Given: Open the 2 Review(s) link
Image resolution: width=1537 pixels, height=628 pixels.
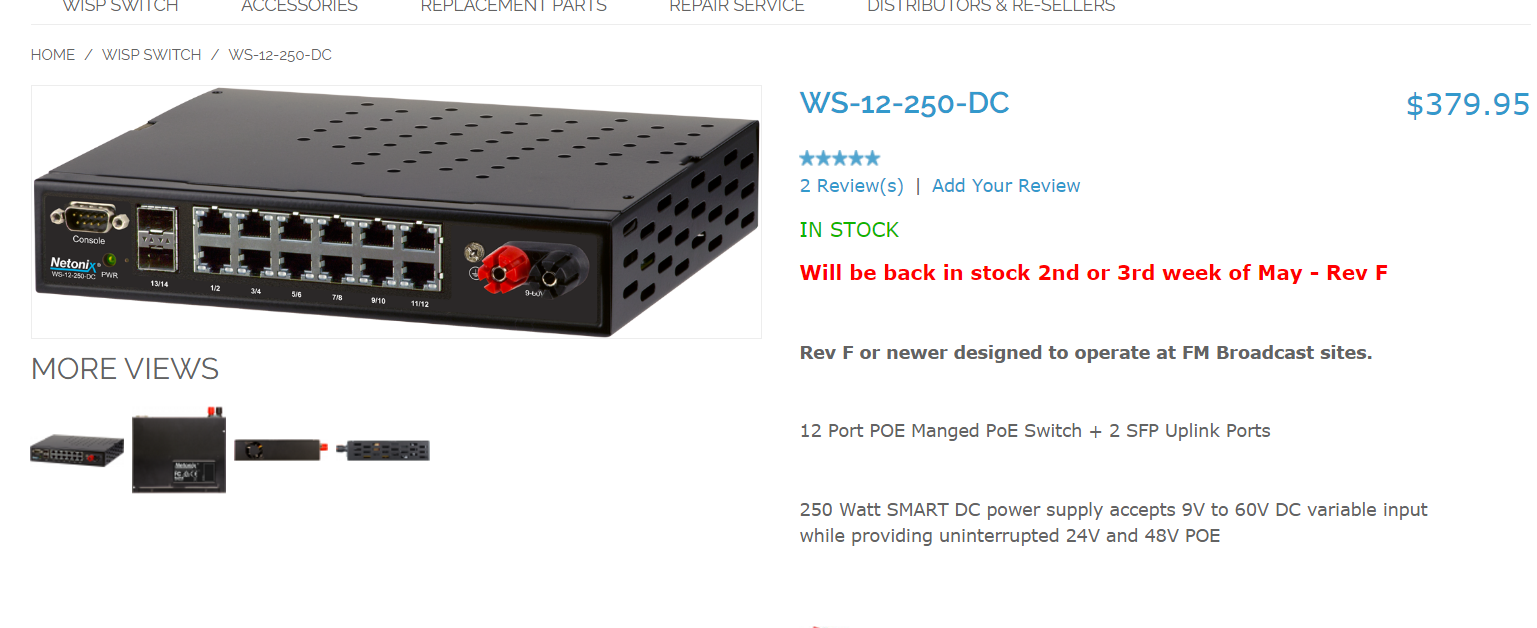Looking at the screenshot, I should [852, 186].
